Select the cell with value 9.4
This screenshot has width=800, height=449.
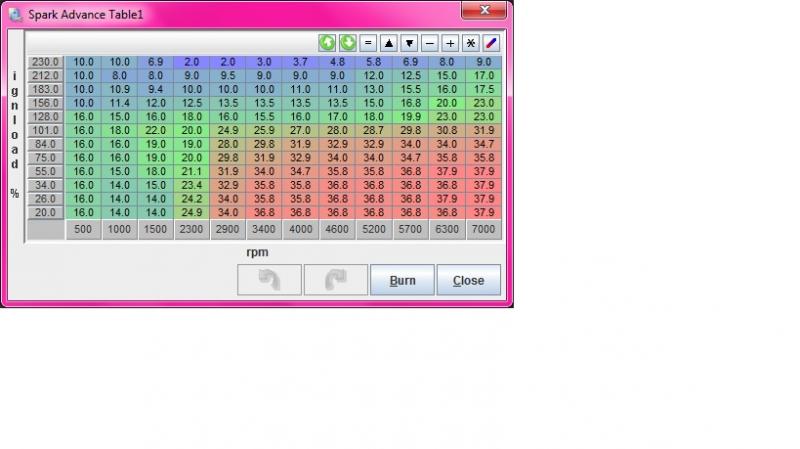(x=156, y=89)
